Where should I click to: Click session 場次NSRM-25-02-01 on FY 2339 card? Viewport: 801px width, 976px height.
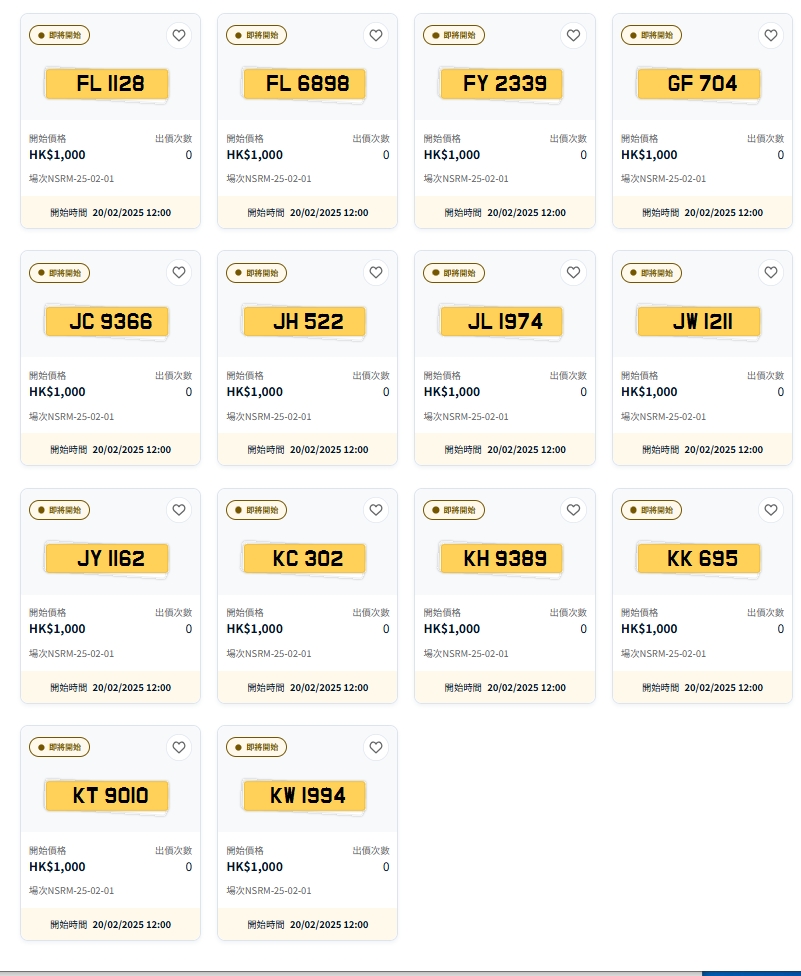point(466,179)
